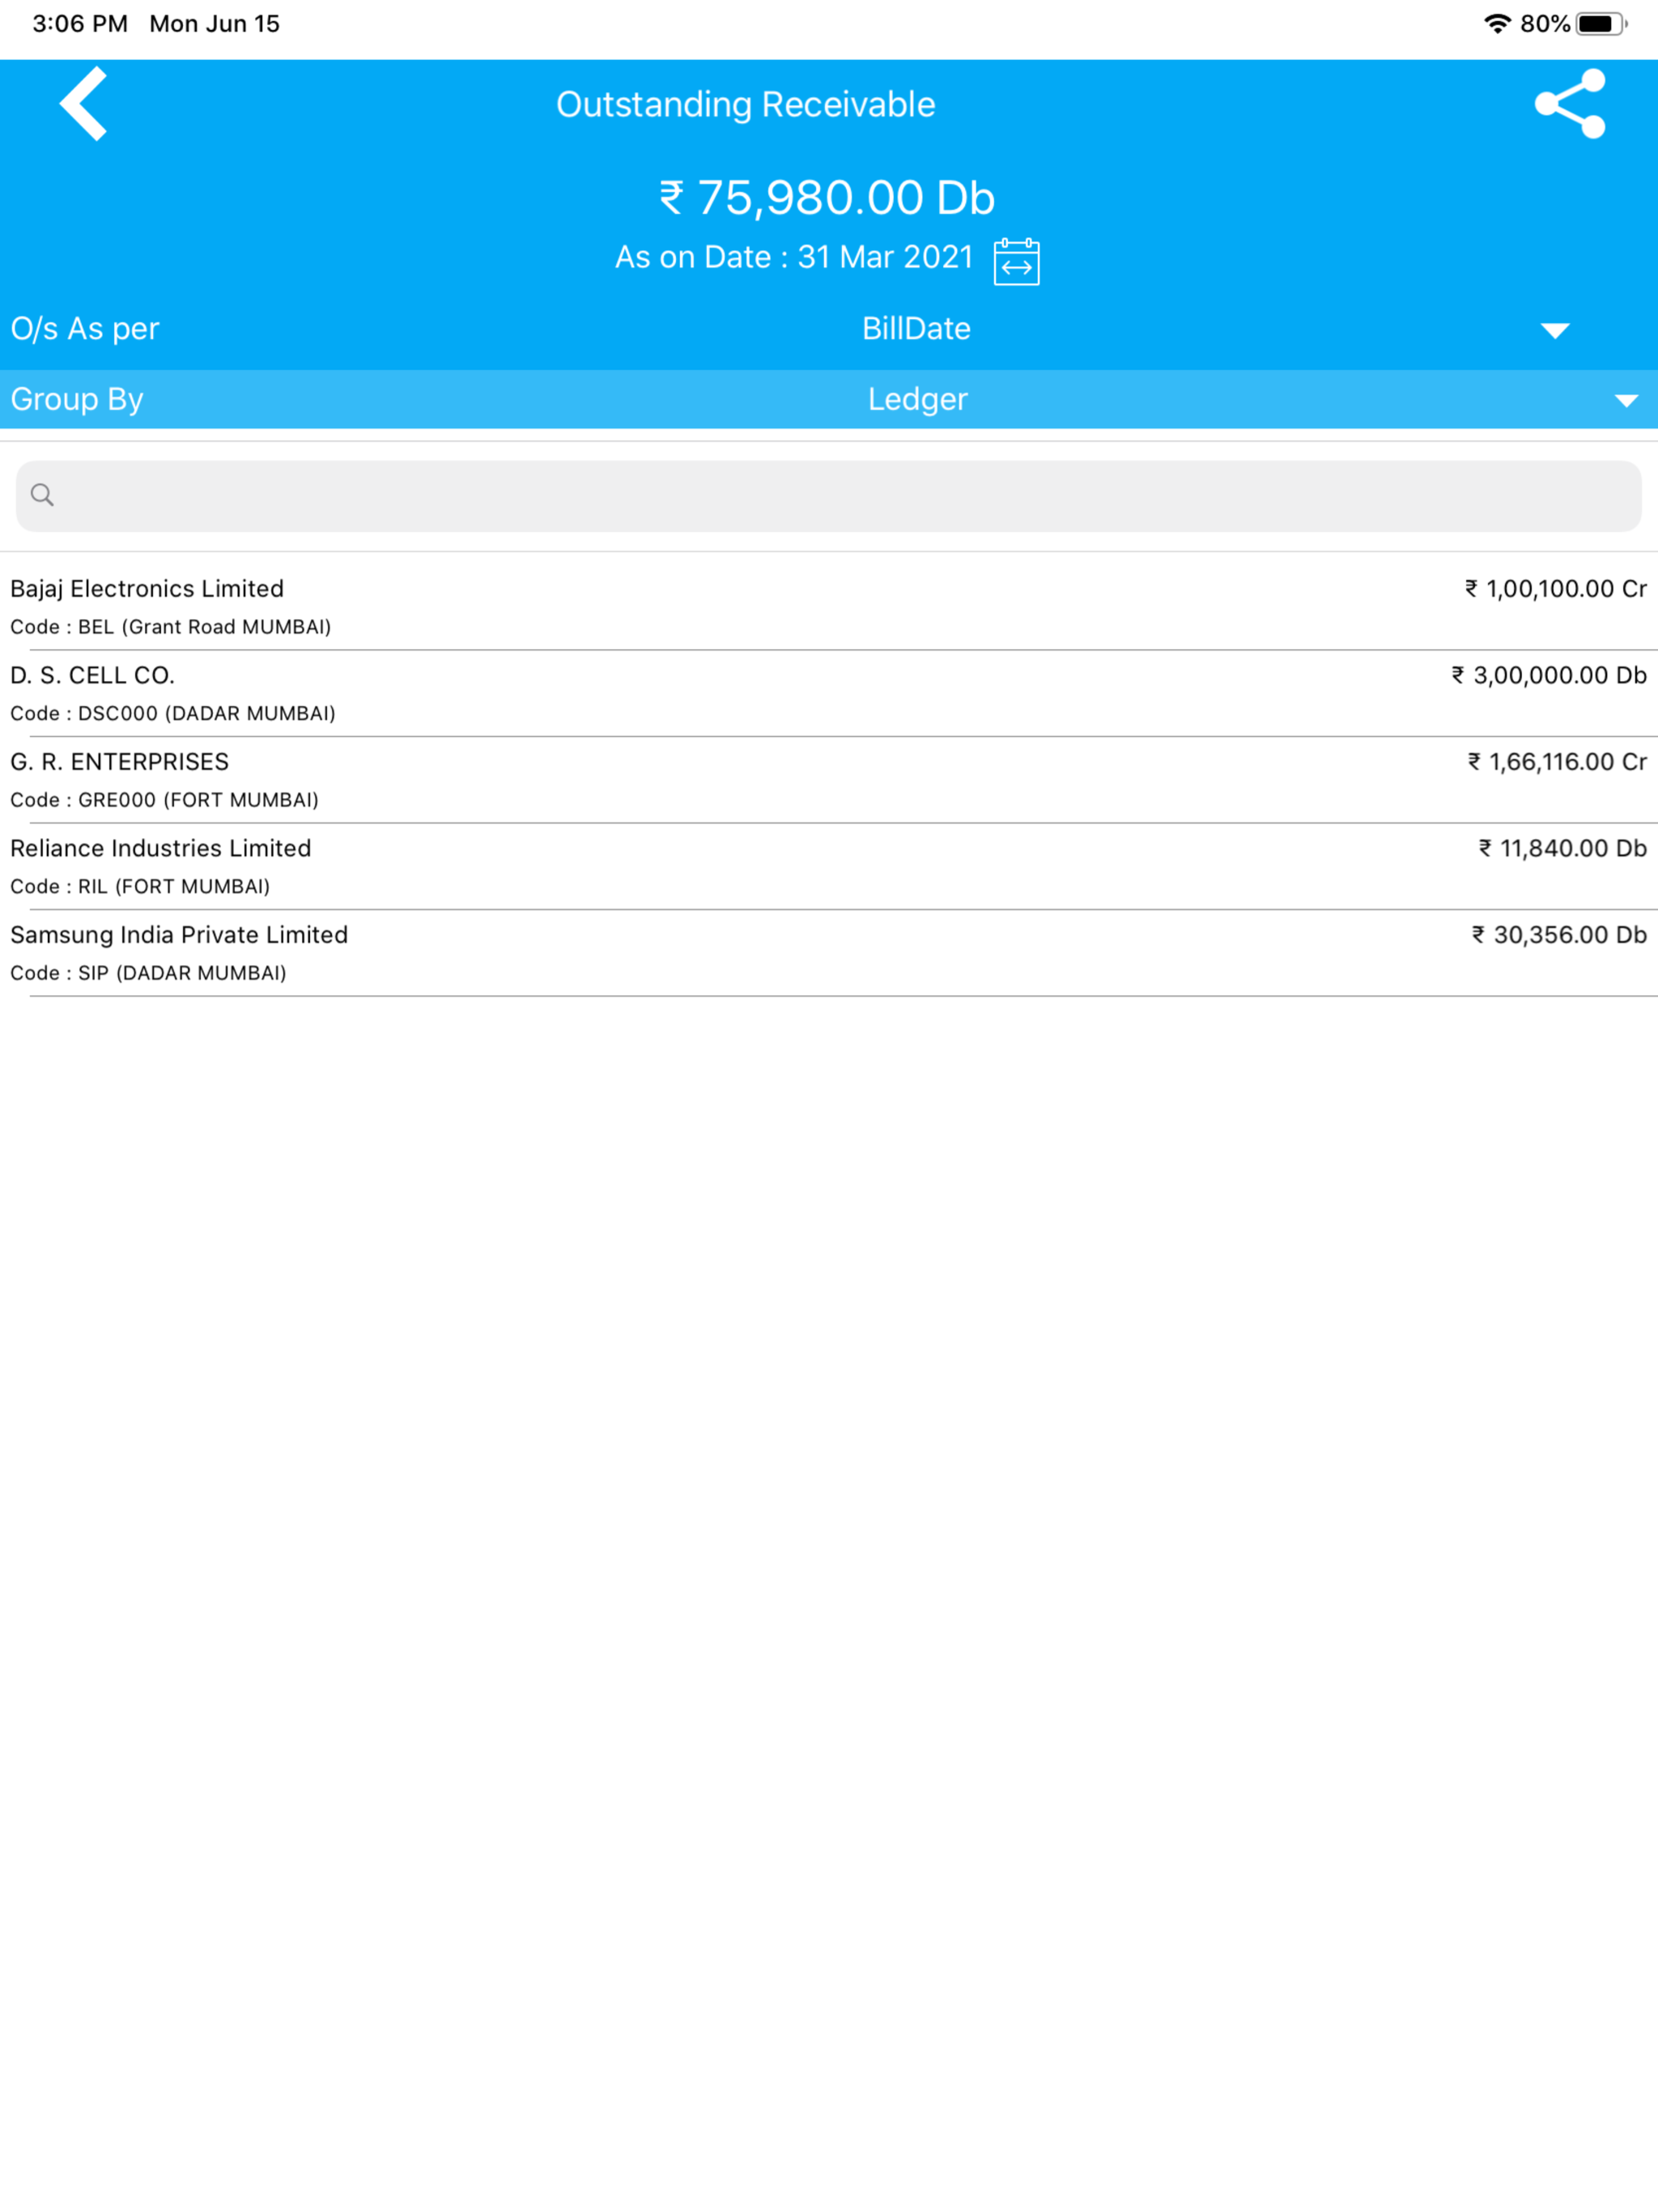Tap the status bar time 3:06 PM
The width and height of the screenshot is (1658, 2212).
pyautogui.click(x=80, y=24)
